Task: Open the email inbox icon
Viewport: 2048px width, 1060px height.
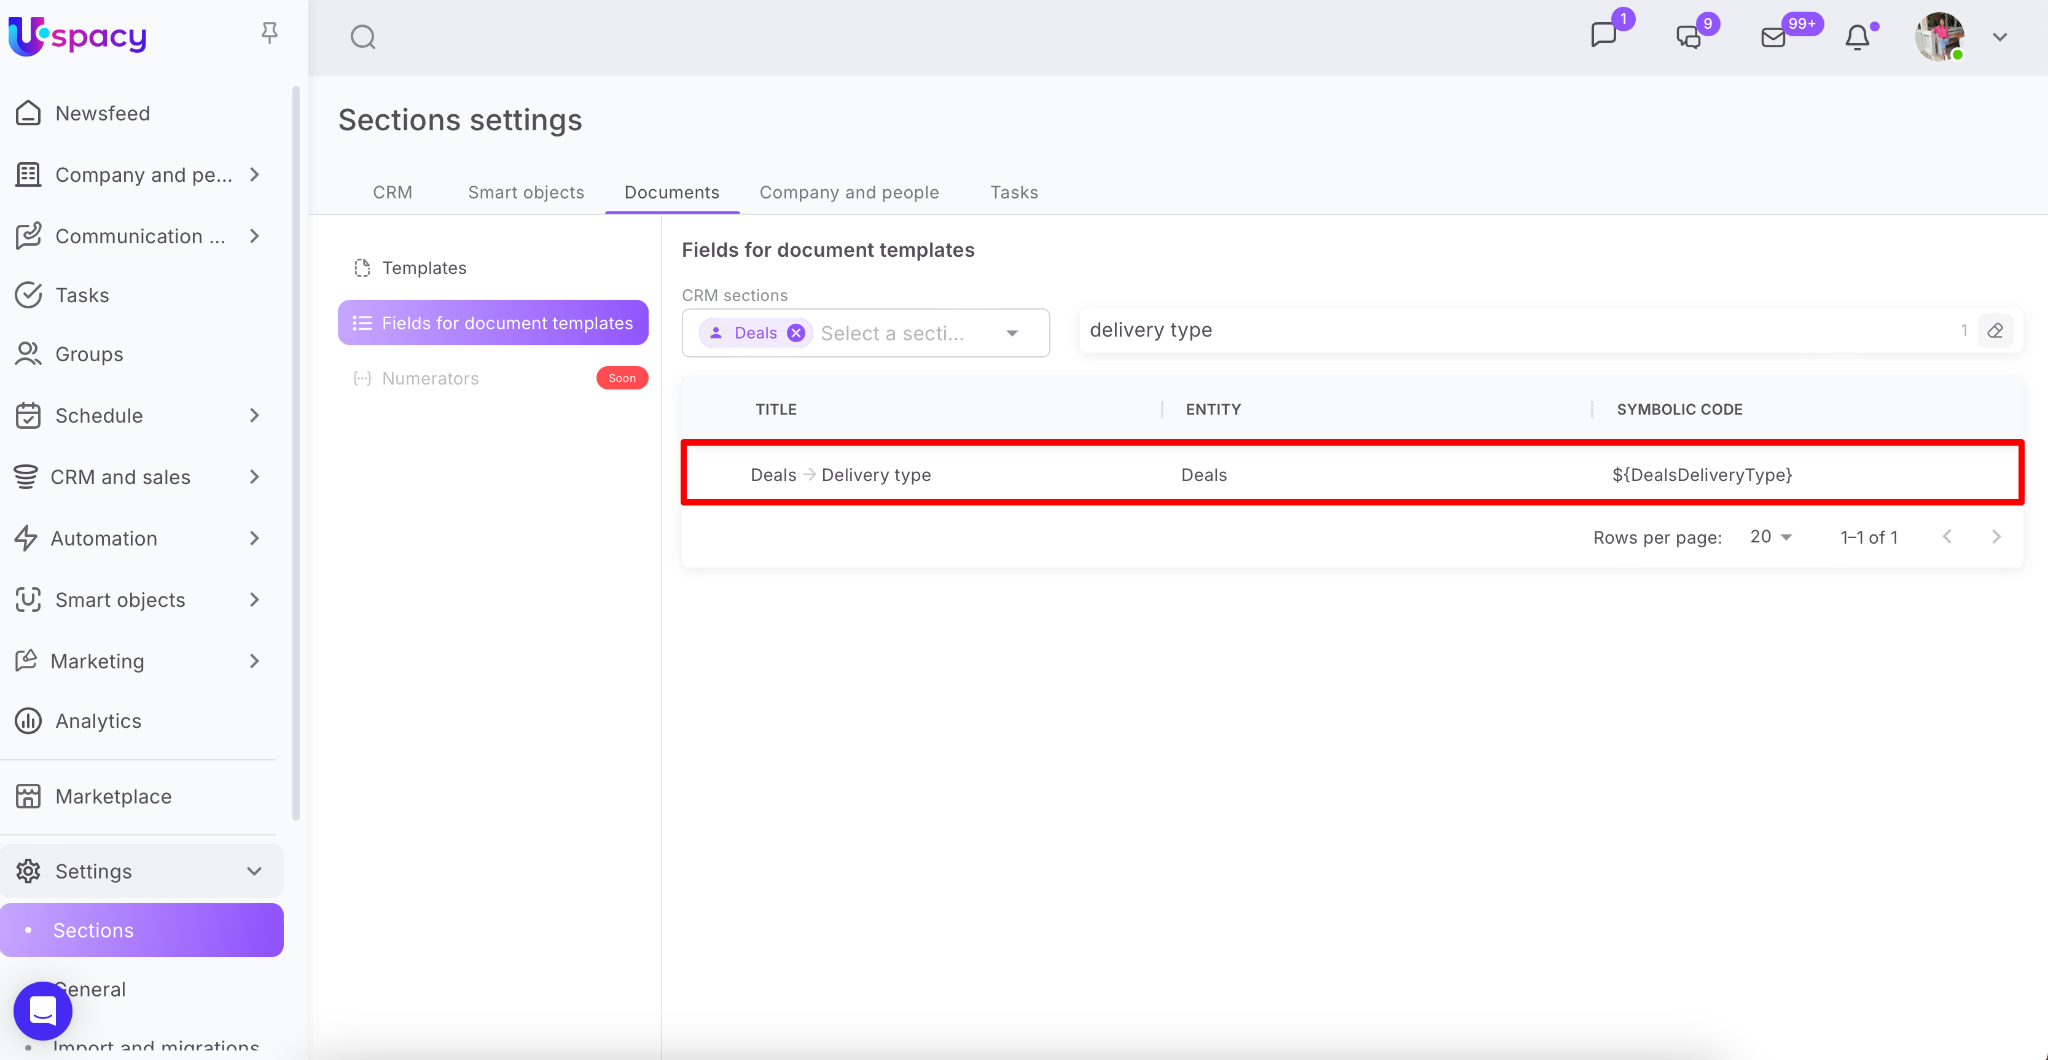Action: tap(1773, 38)
